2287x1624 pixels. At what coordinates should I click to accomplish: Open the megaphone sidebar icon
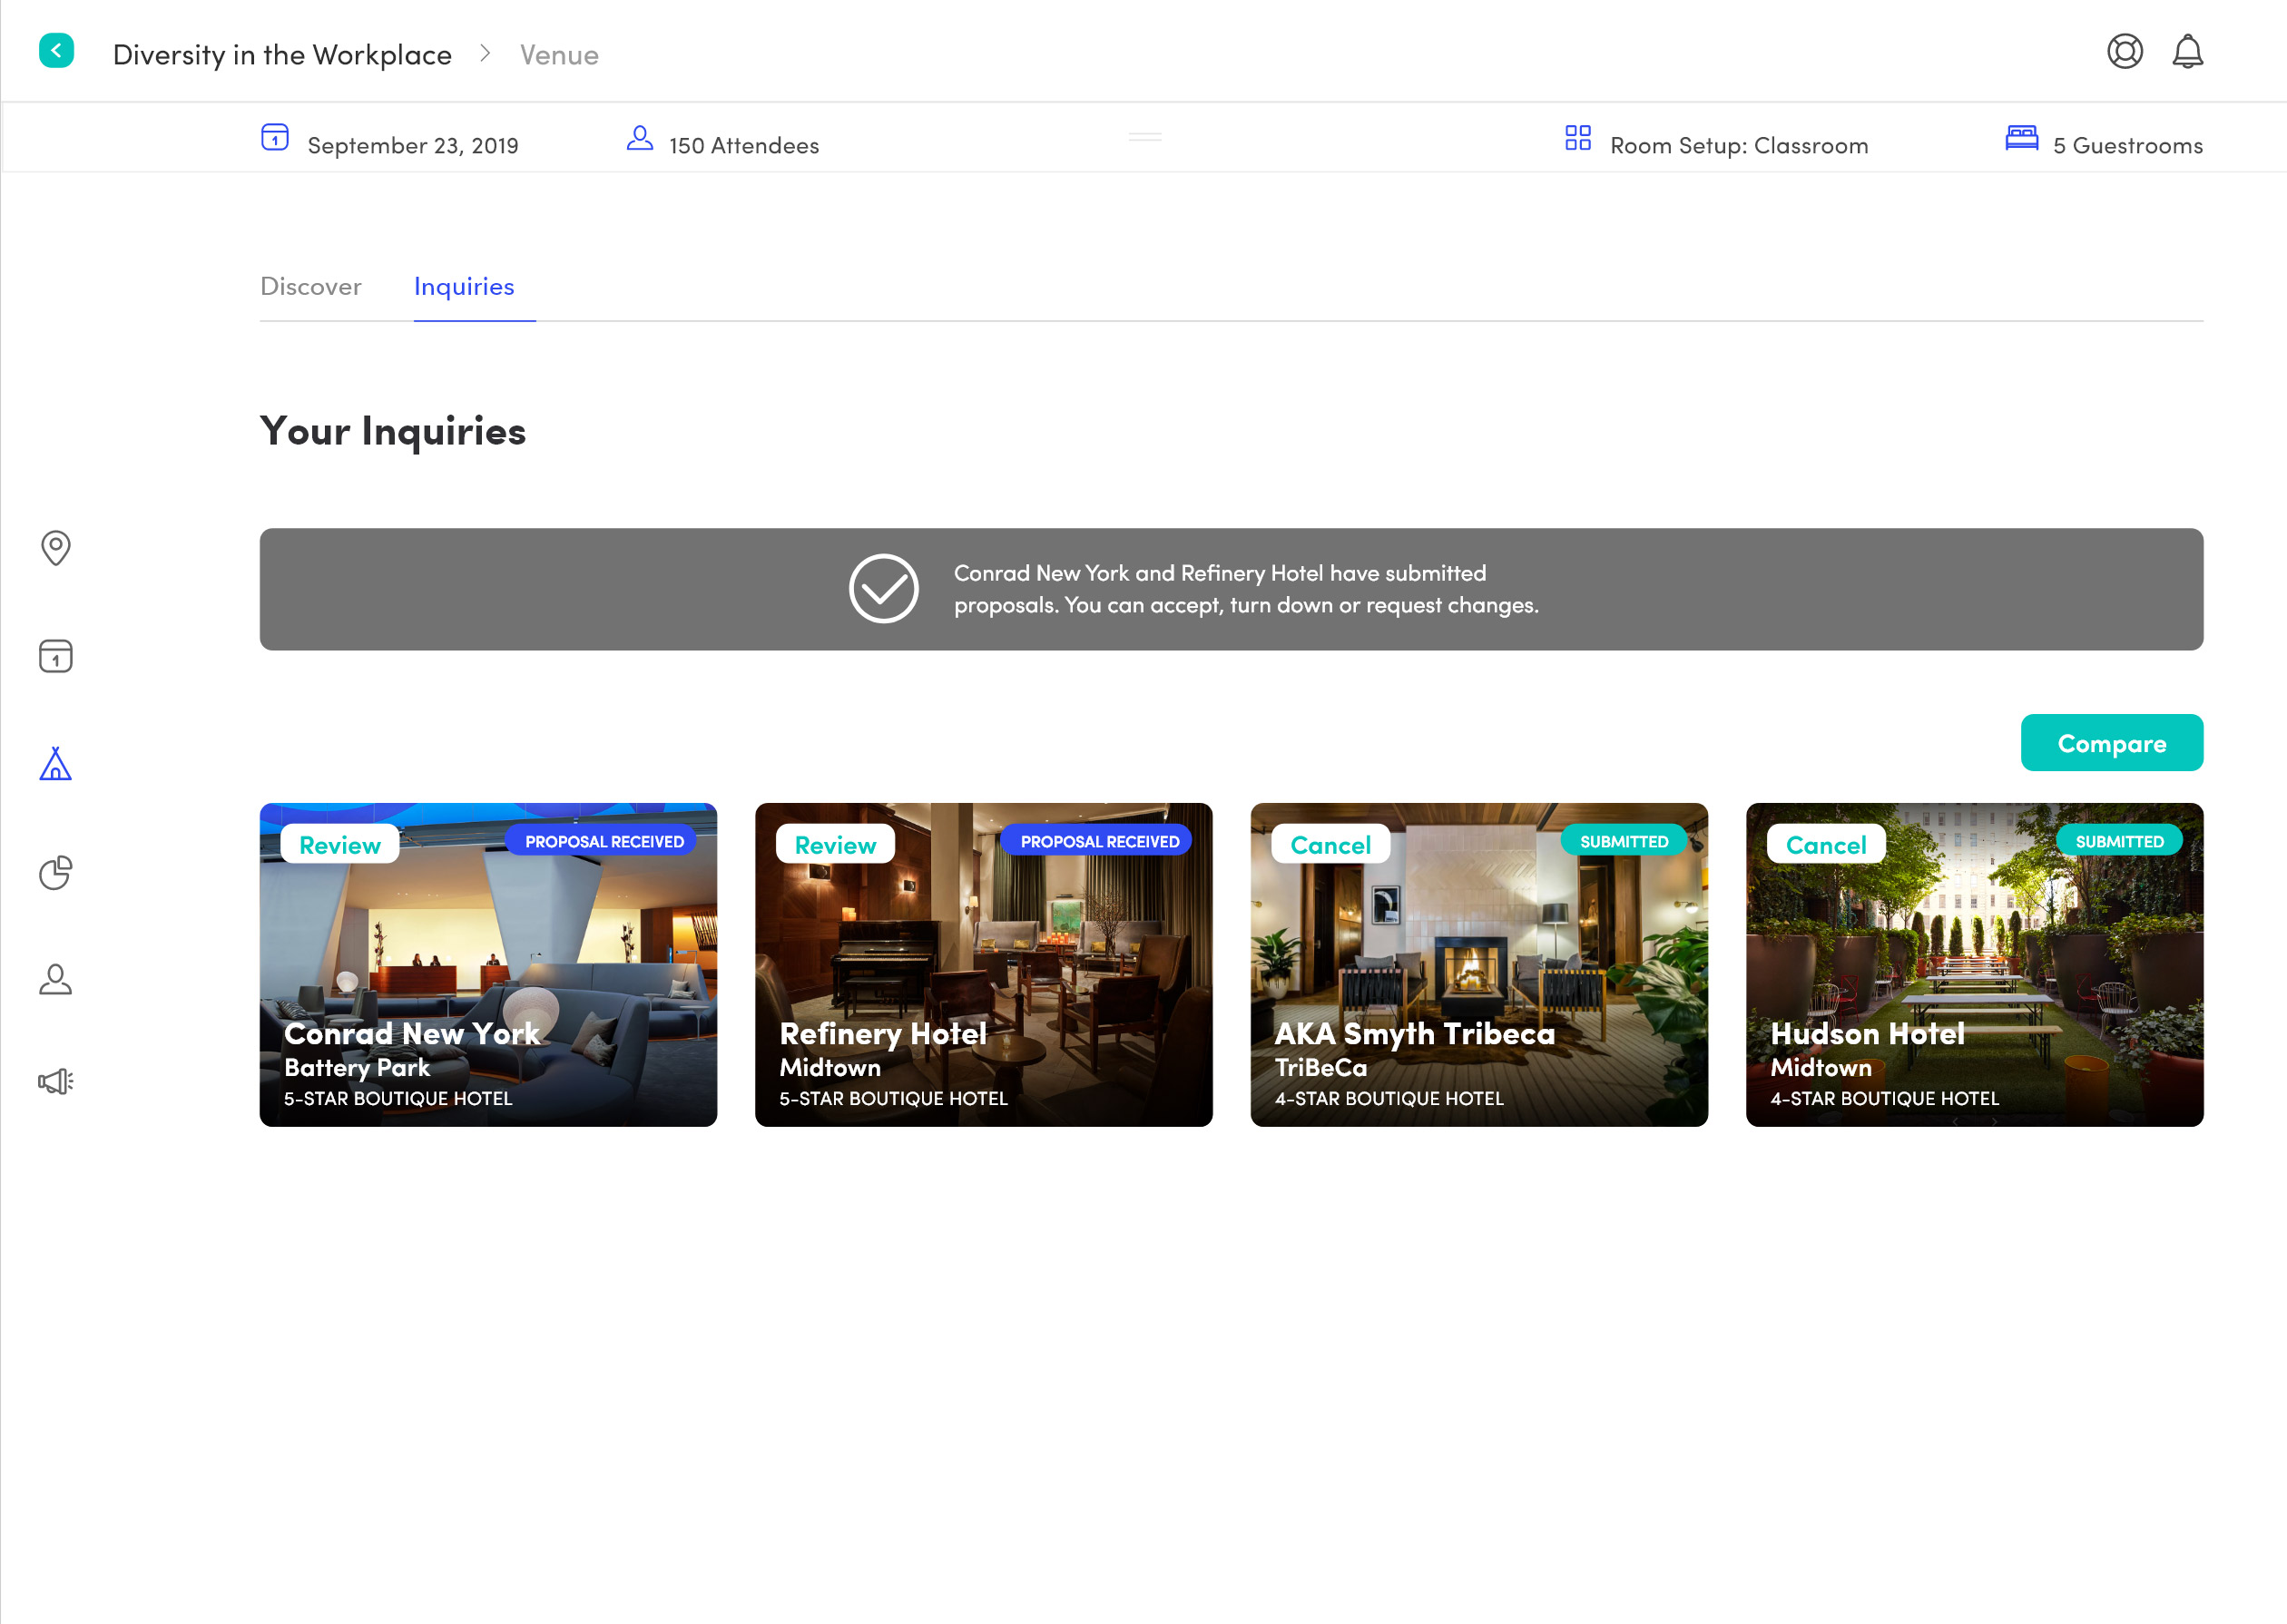tap(56, 1081)
